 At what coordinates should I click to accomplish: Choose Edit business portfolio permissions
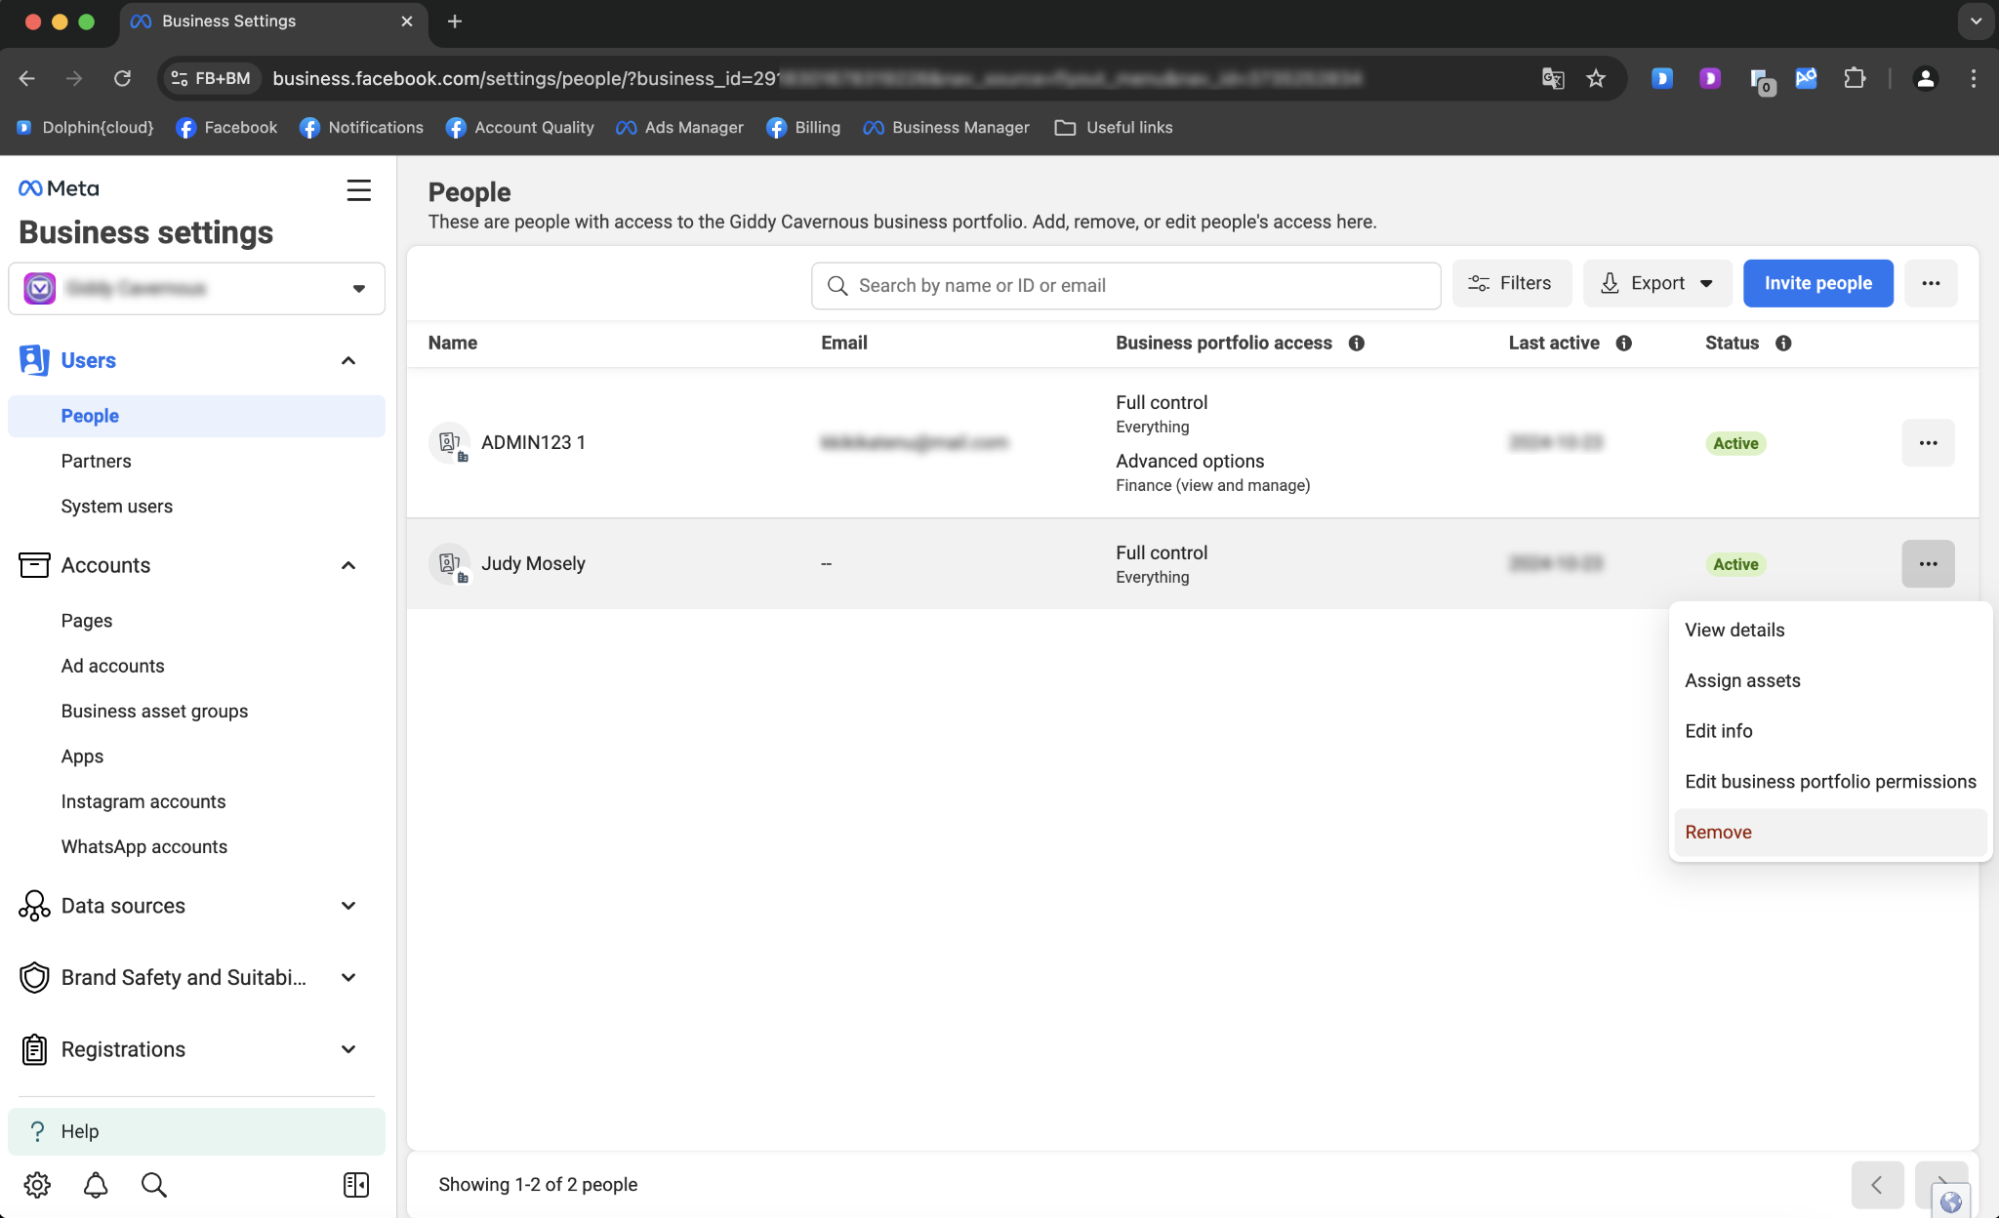coord(1829,782)
